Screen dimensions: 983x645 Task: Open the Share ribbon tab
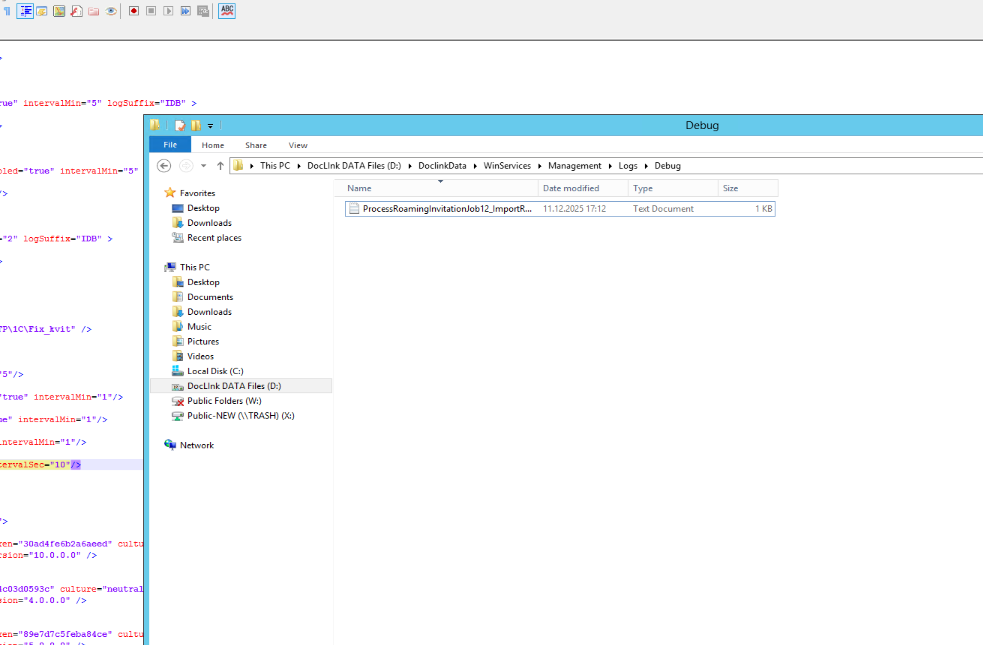pyautogui.click(x=256, y=145)
